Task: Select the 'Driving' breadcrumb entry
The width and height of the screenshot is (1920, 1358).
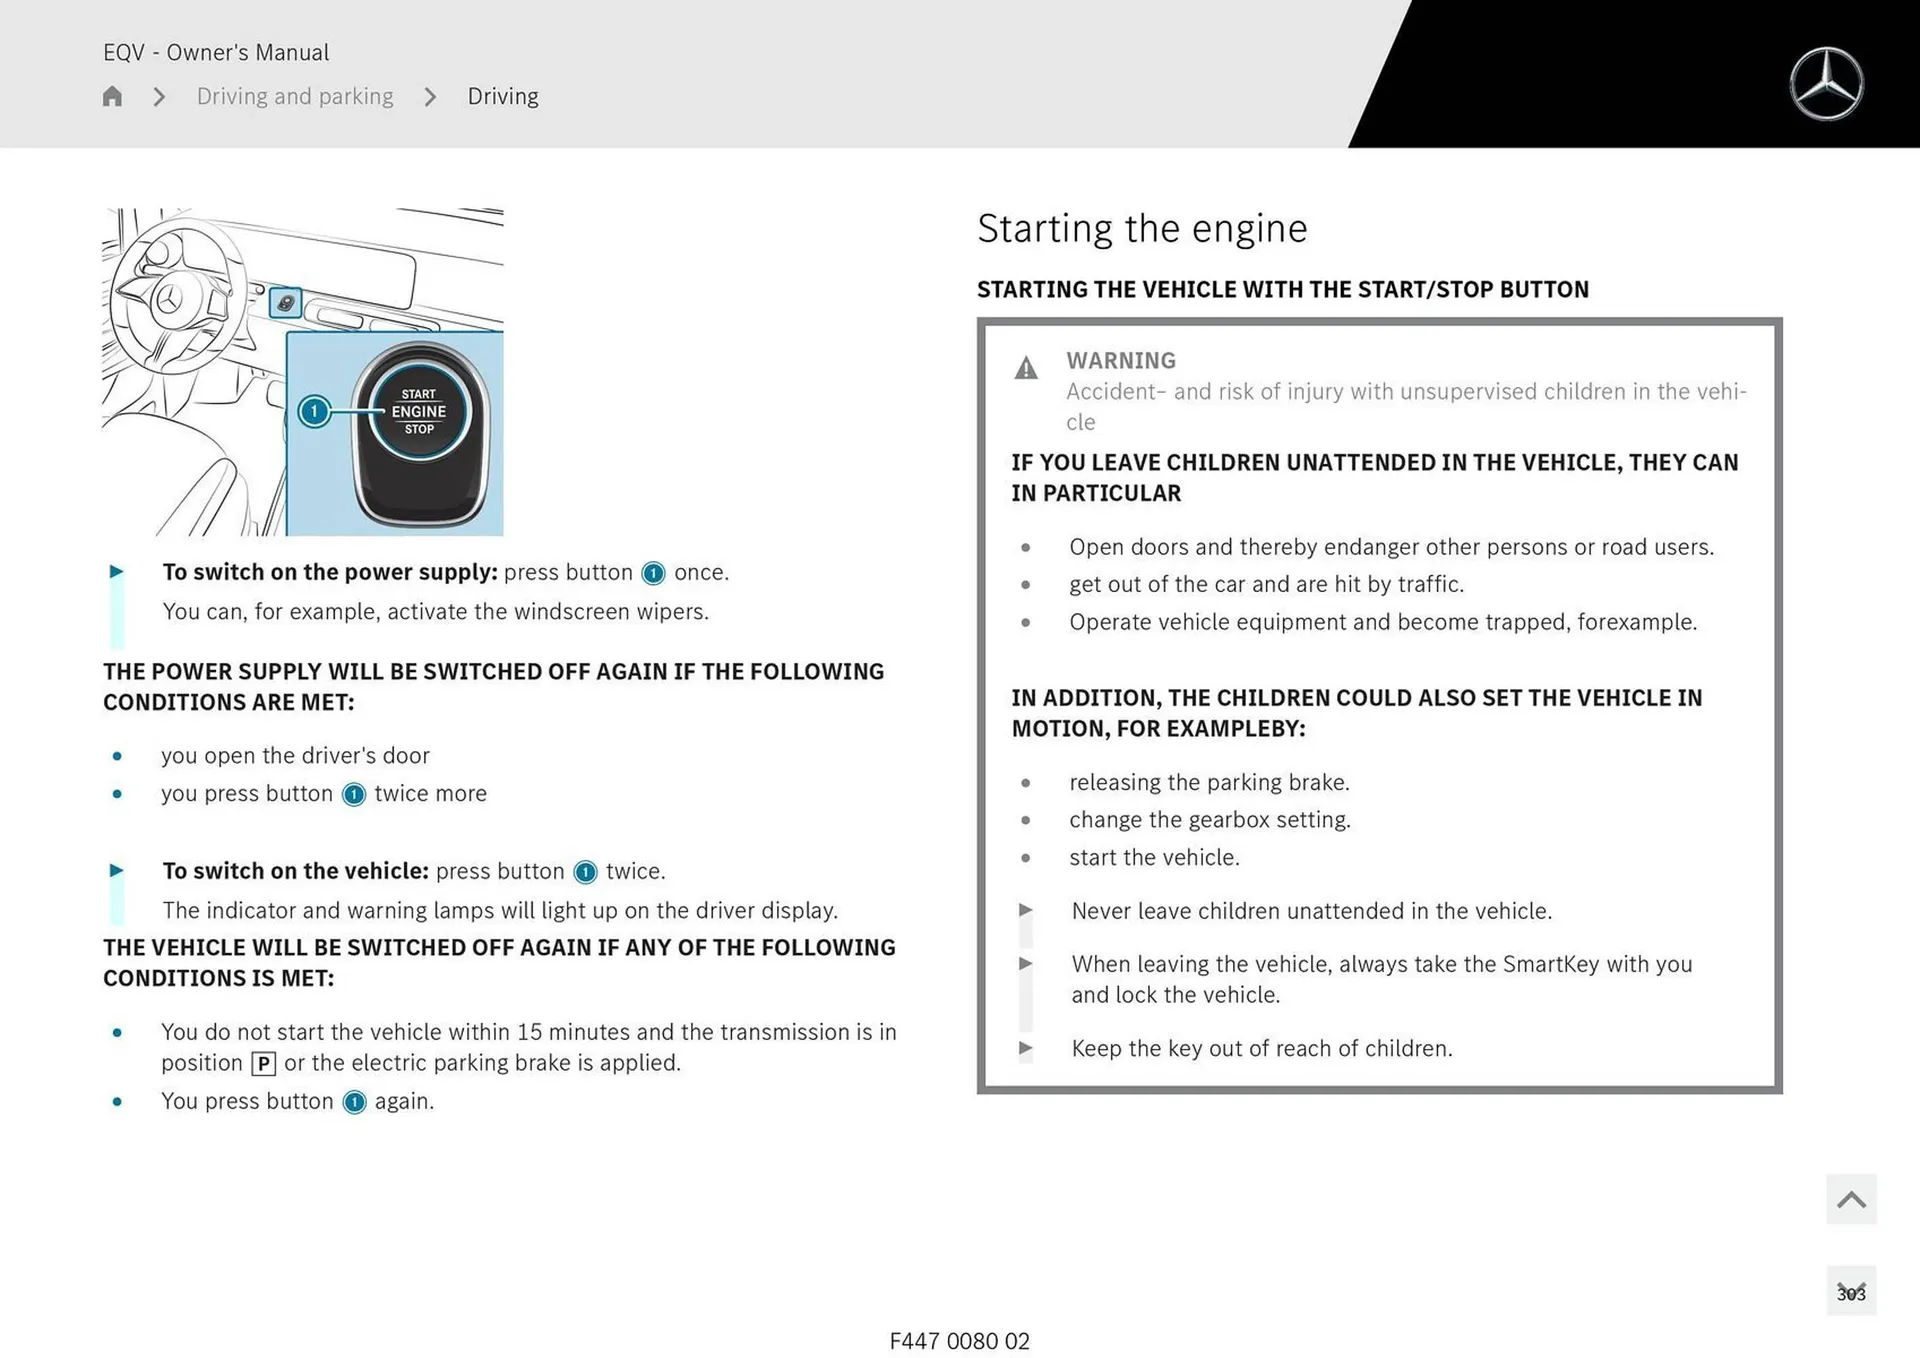Action: (503, 96)
